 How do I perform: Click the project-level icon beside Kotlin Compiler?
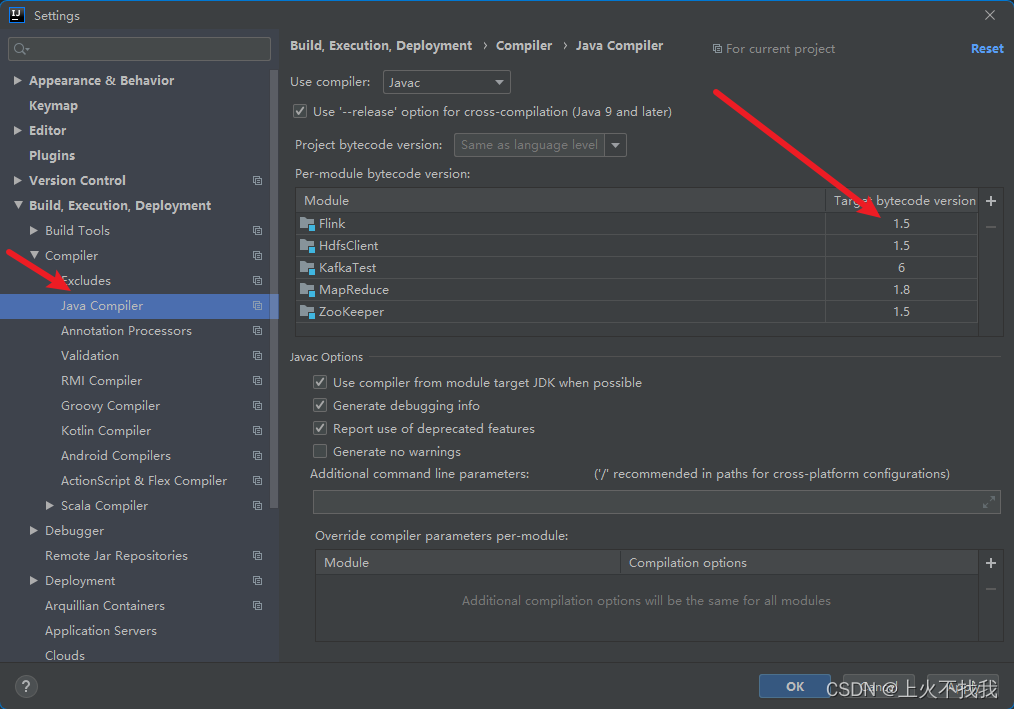[x=257, y=431]
